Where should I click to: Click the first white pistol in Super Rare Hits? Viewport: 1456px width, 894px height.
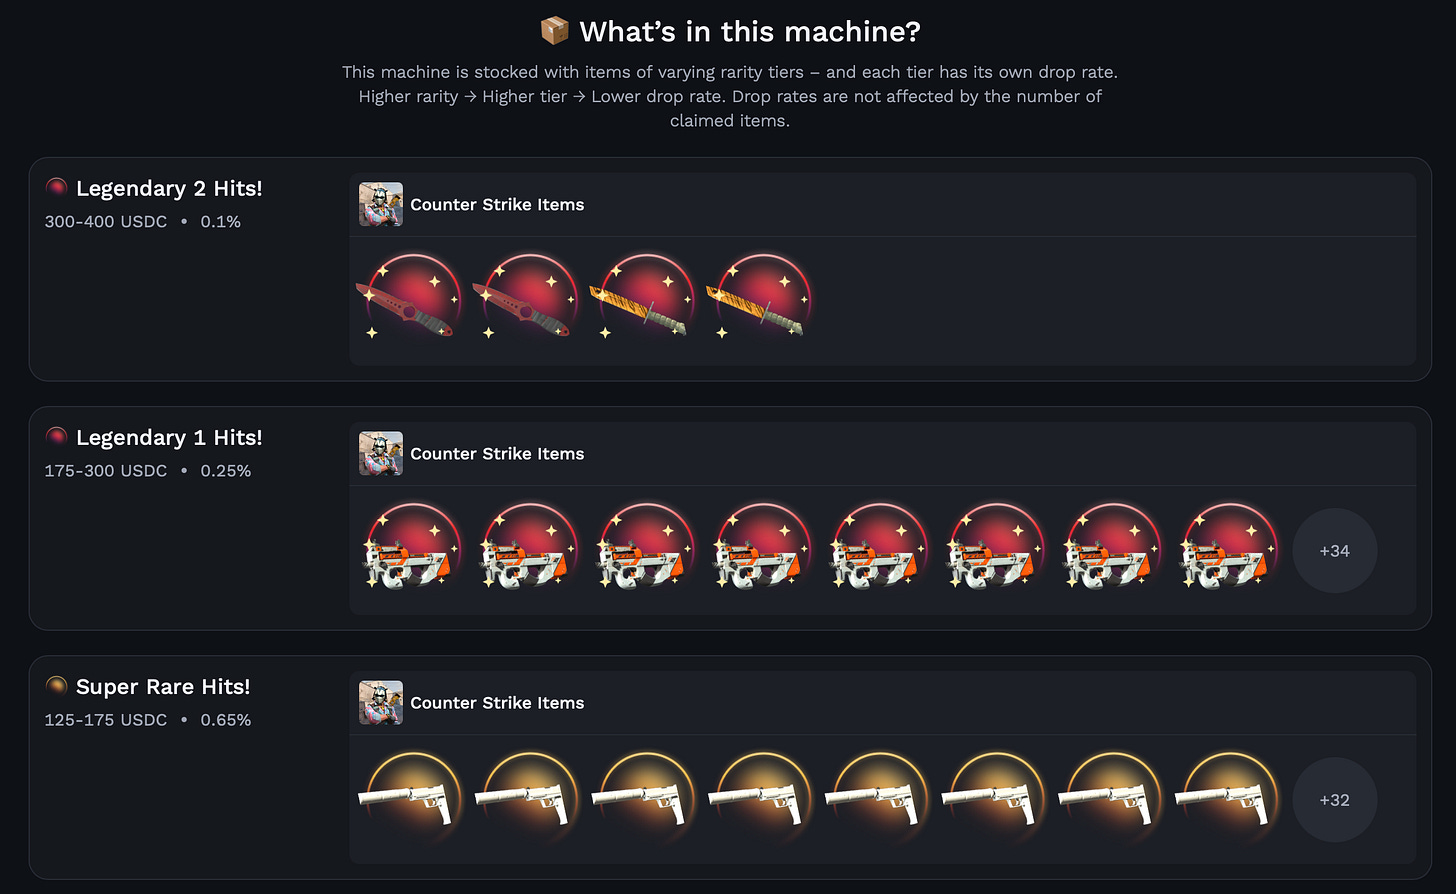(410, 797)
